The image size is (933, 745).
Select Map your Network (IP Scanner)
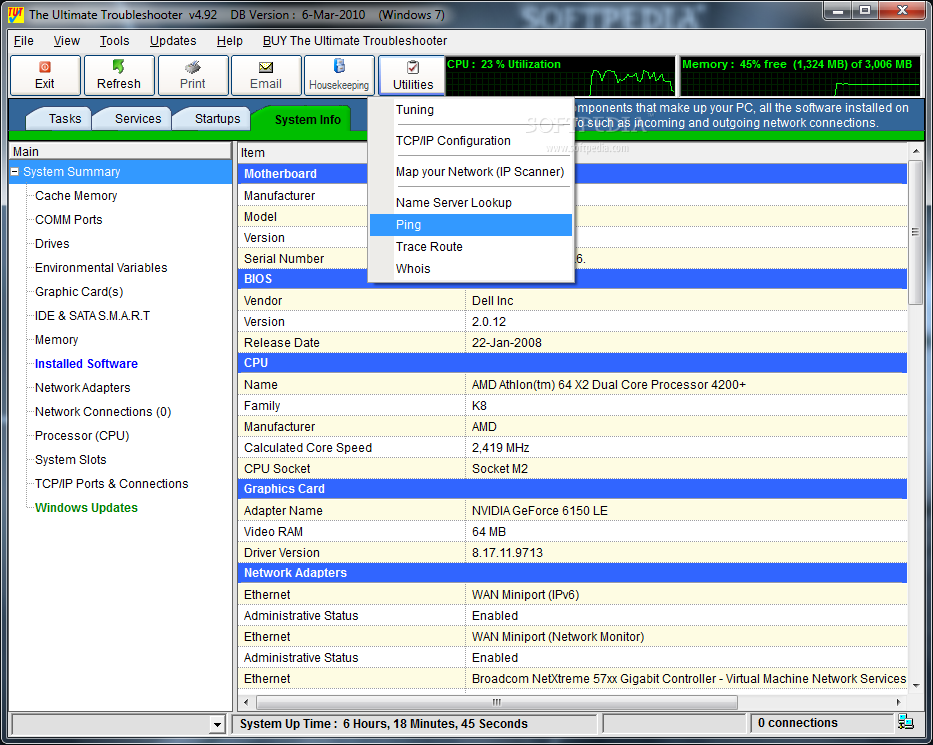click(471, 172)
